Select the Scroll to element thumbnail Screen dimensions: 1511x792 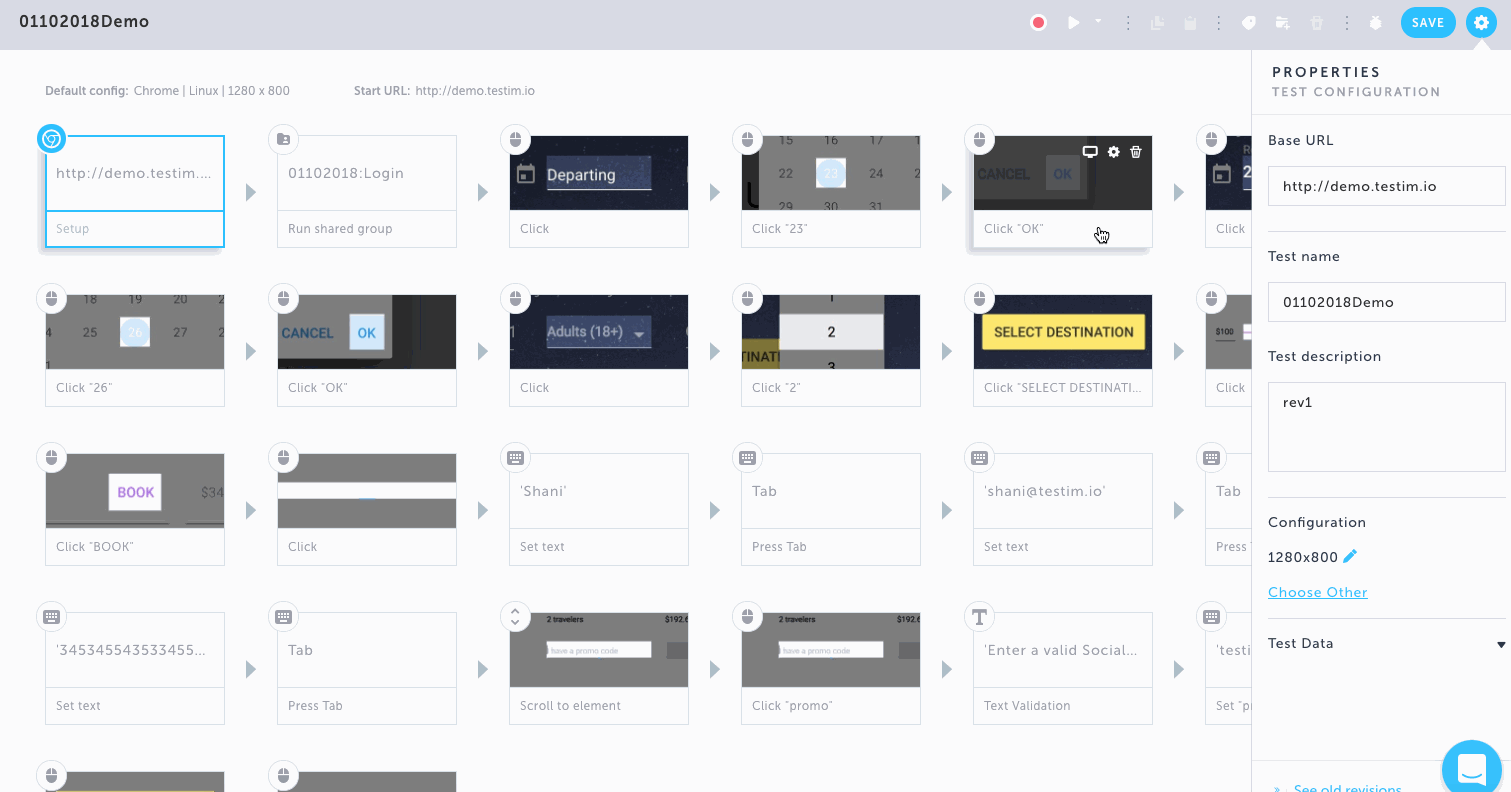click(599, 650)
